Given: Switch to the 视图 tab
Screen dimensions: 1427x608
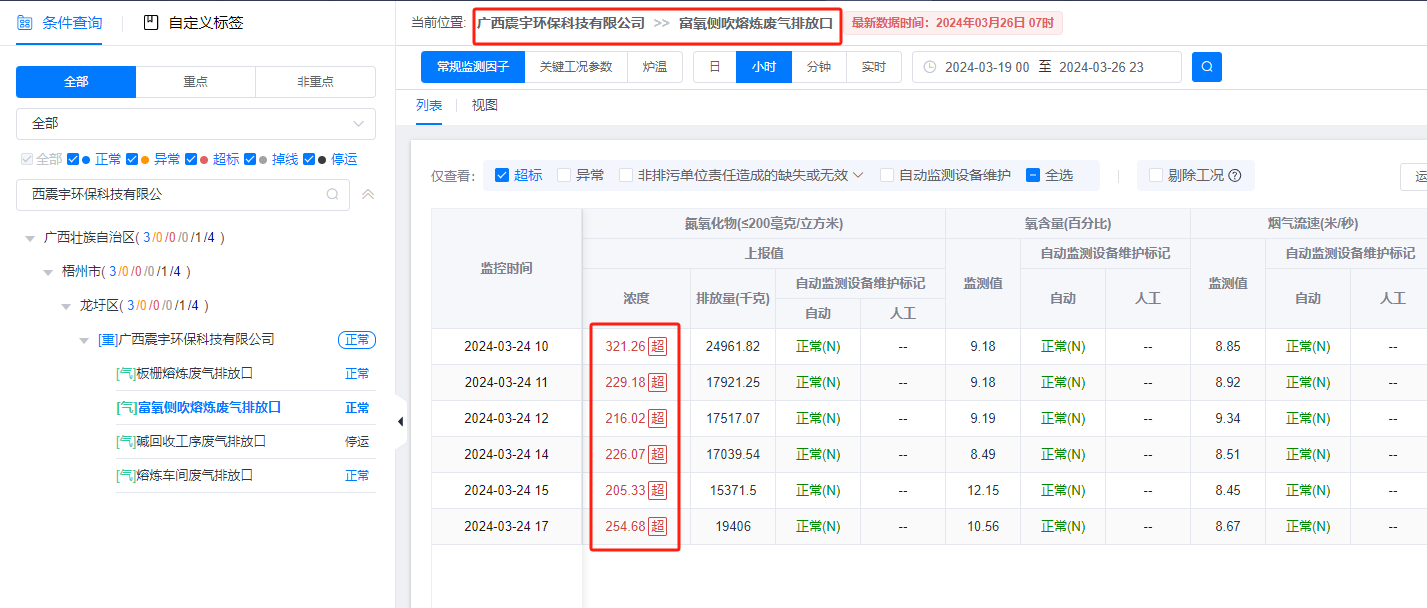Looking at the screenshot, I should [x=485, y=105].
